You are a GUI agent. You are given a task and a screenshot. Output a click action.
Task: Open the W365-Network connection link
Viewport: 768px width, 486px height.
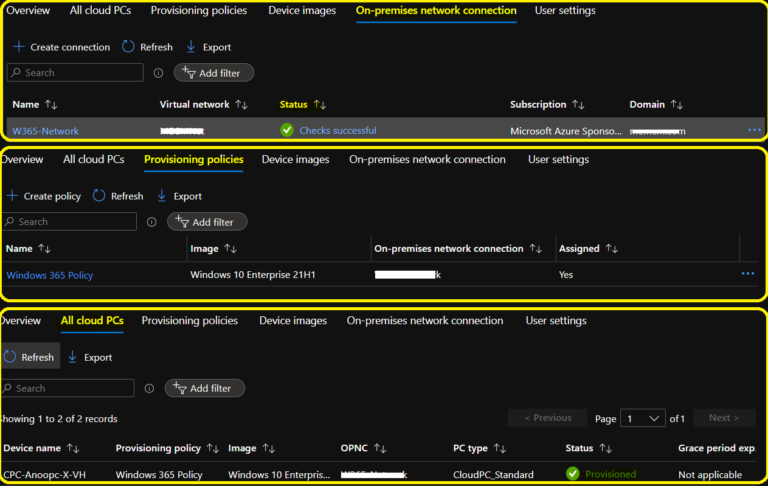click(46, 131)
